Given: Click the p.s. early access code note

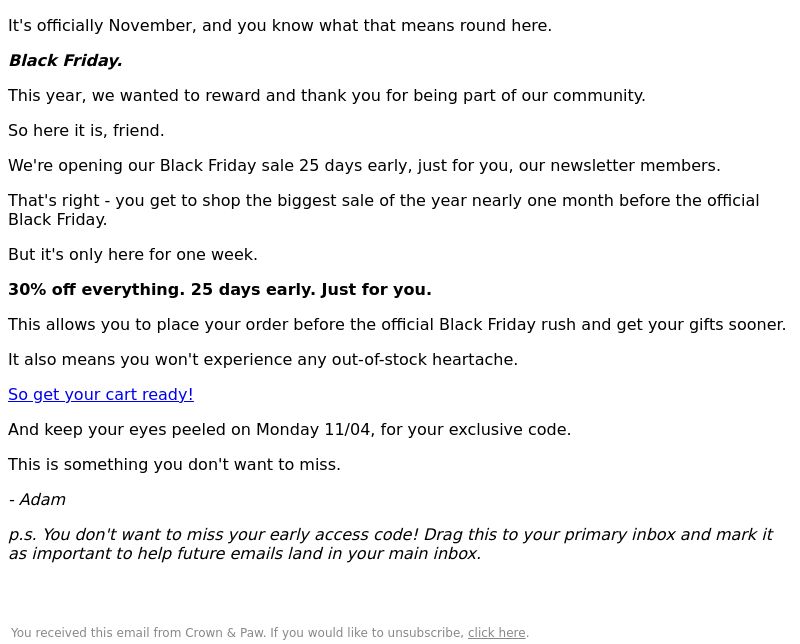Looking at the screenshot, I should pyautogui.click(x=391, y=544).
